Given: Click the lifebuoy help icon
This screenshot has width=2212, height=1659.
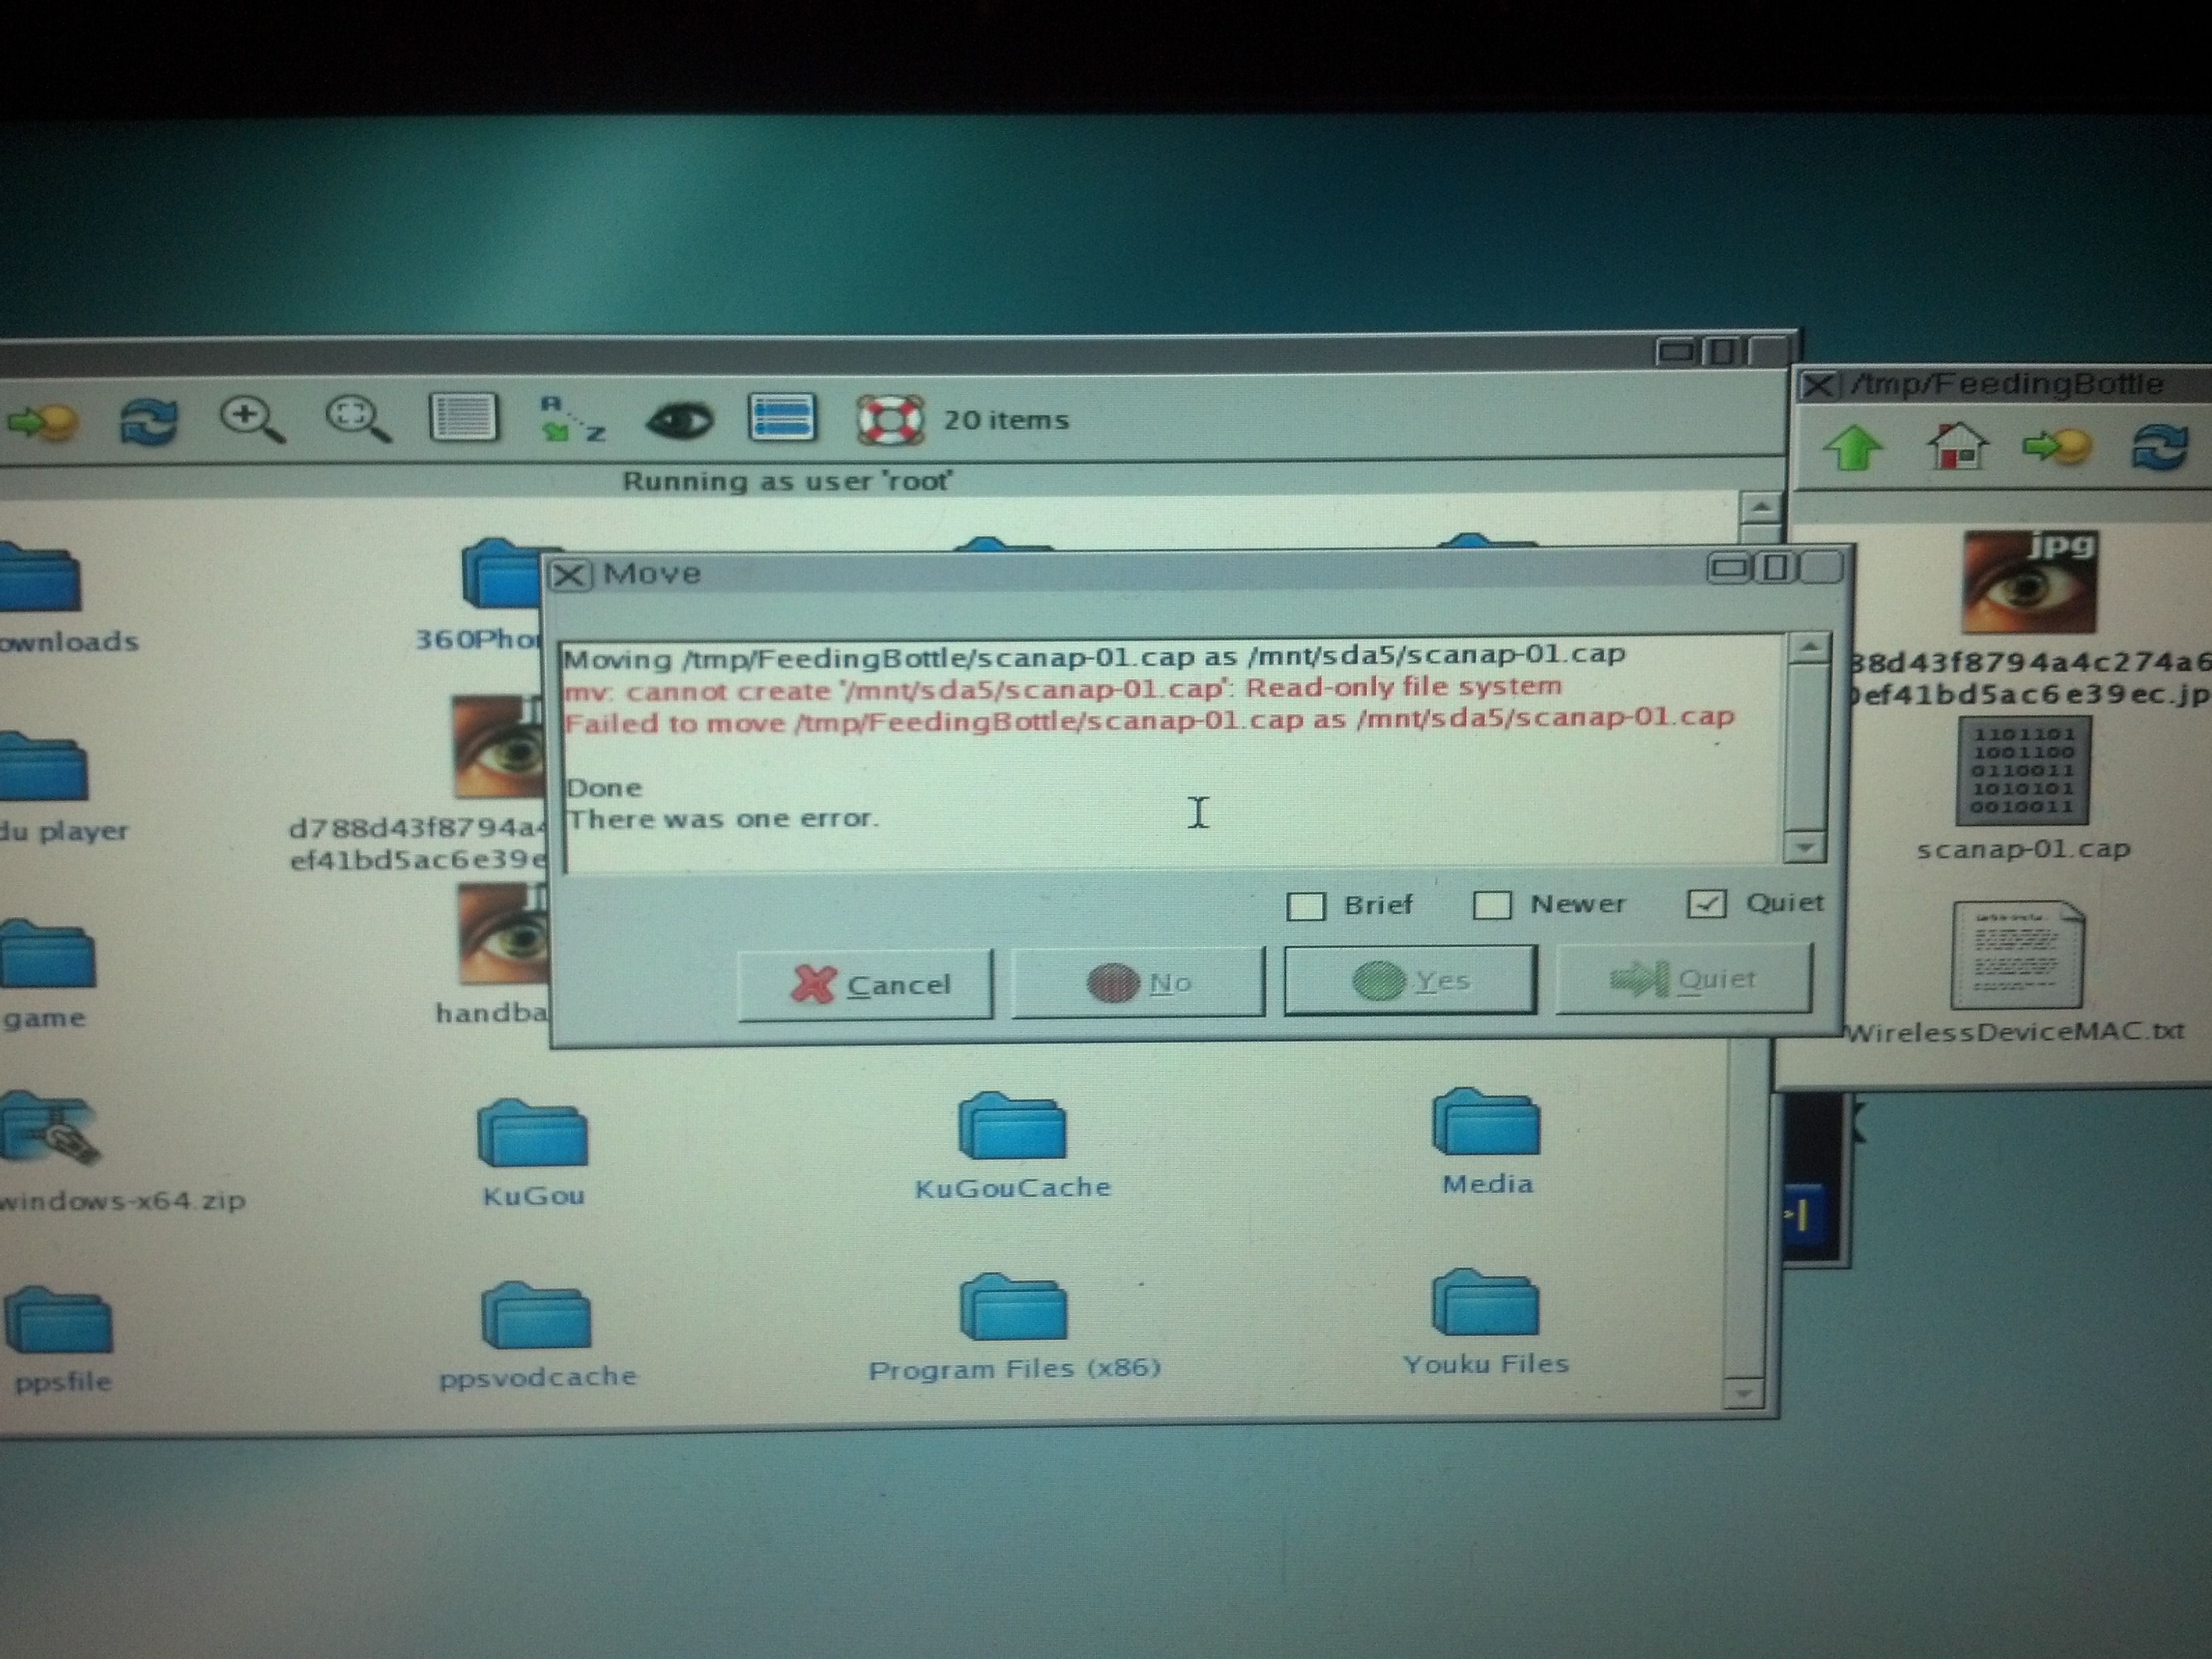Looking at the screenshot, I should pyautogui.click(x=889, y=419).
